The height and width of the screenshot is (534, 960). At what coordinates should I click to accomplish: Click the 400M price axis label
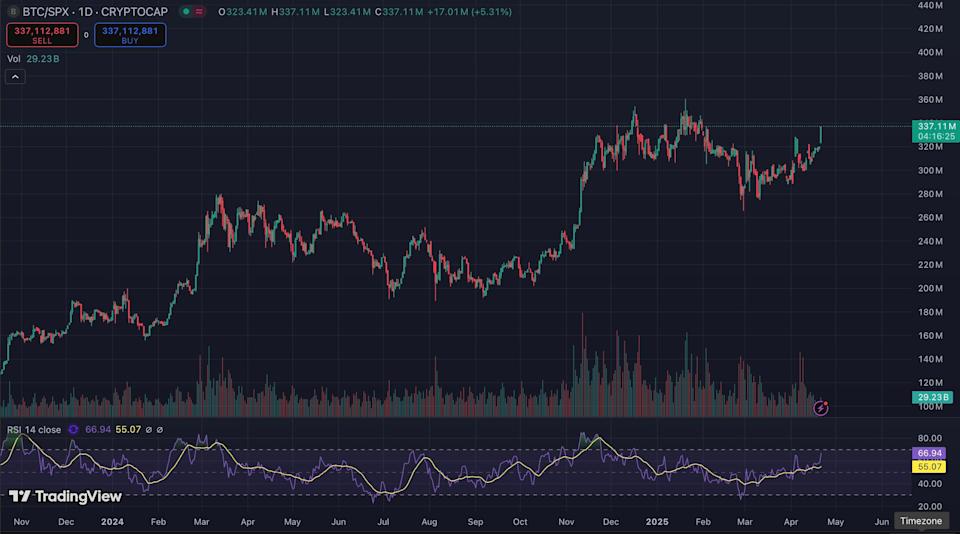tap(930, 53)
